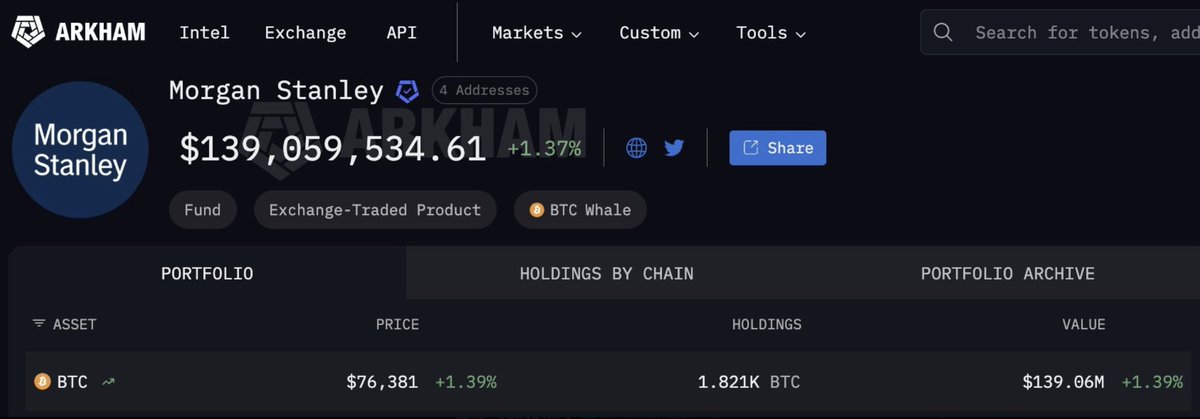The image size is (1200, 419).
Task: Switch to the Holdings by Chain tab
Action: [x=606, y=273]
